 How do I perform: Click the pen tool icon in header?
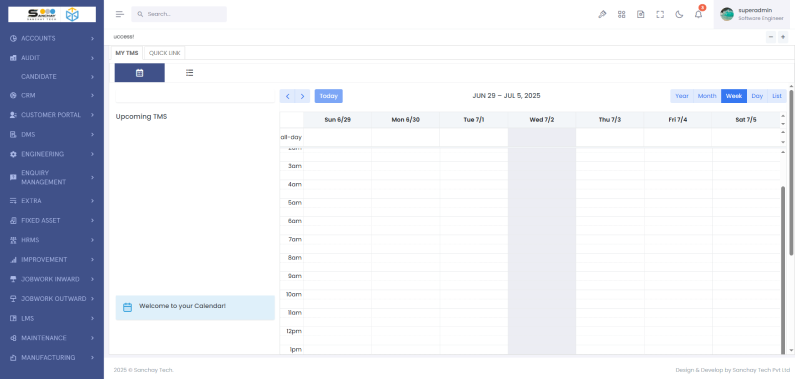(x=602, y=14)
